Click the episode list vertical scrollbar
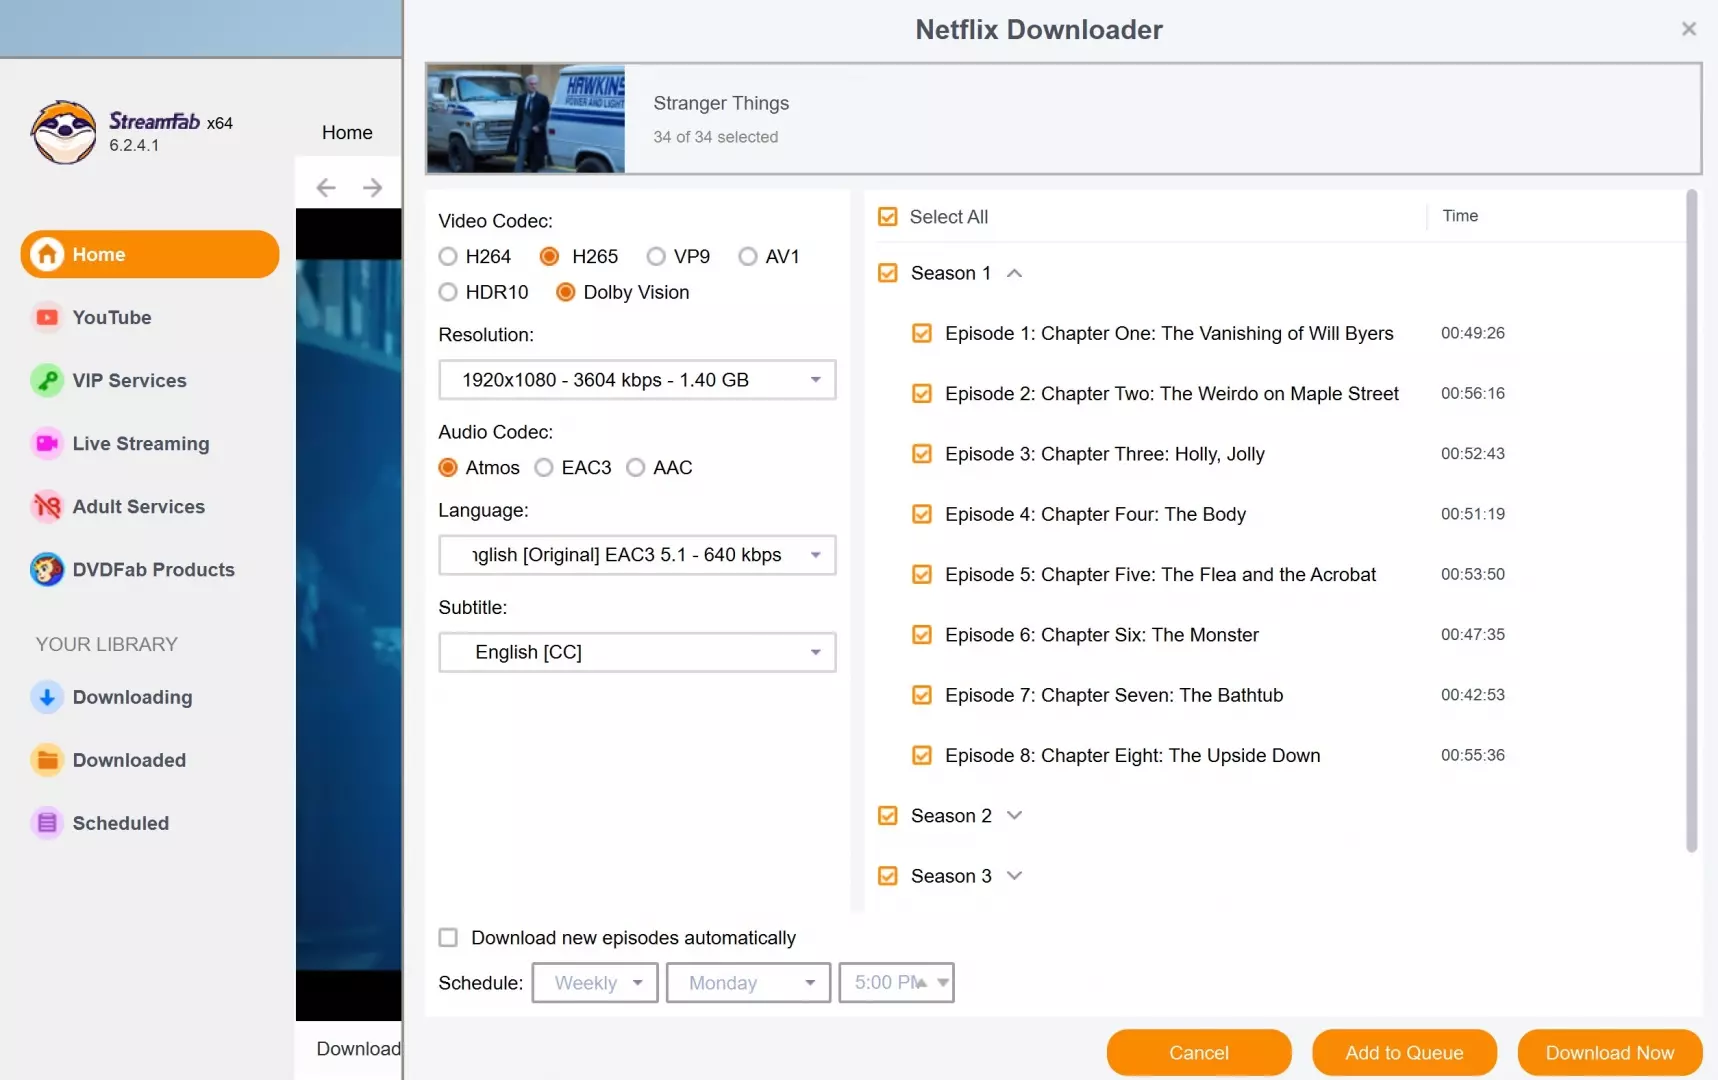Viewport: 1718px width, 1080px height. [x=1692, y=520]
